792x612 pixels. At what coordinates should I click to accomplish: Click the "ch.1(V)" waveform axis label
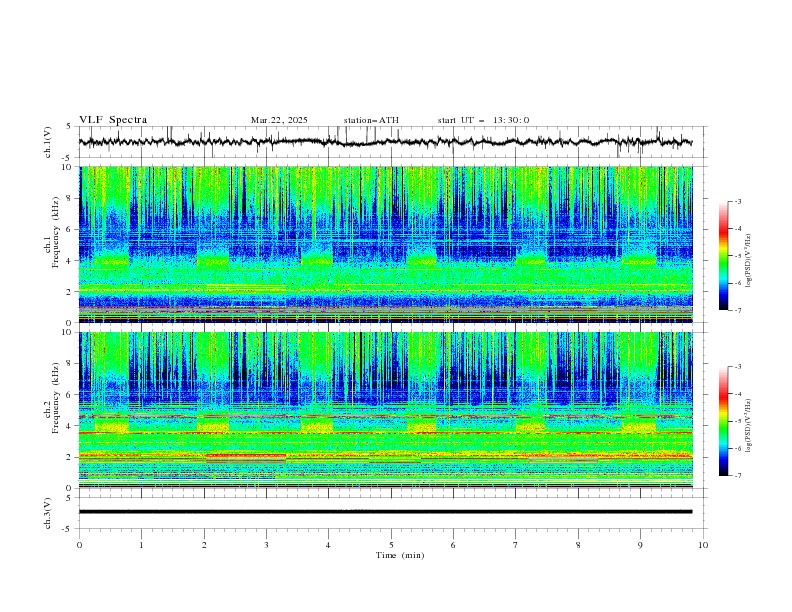pos(48,142)
